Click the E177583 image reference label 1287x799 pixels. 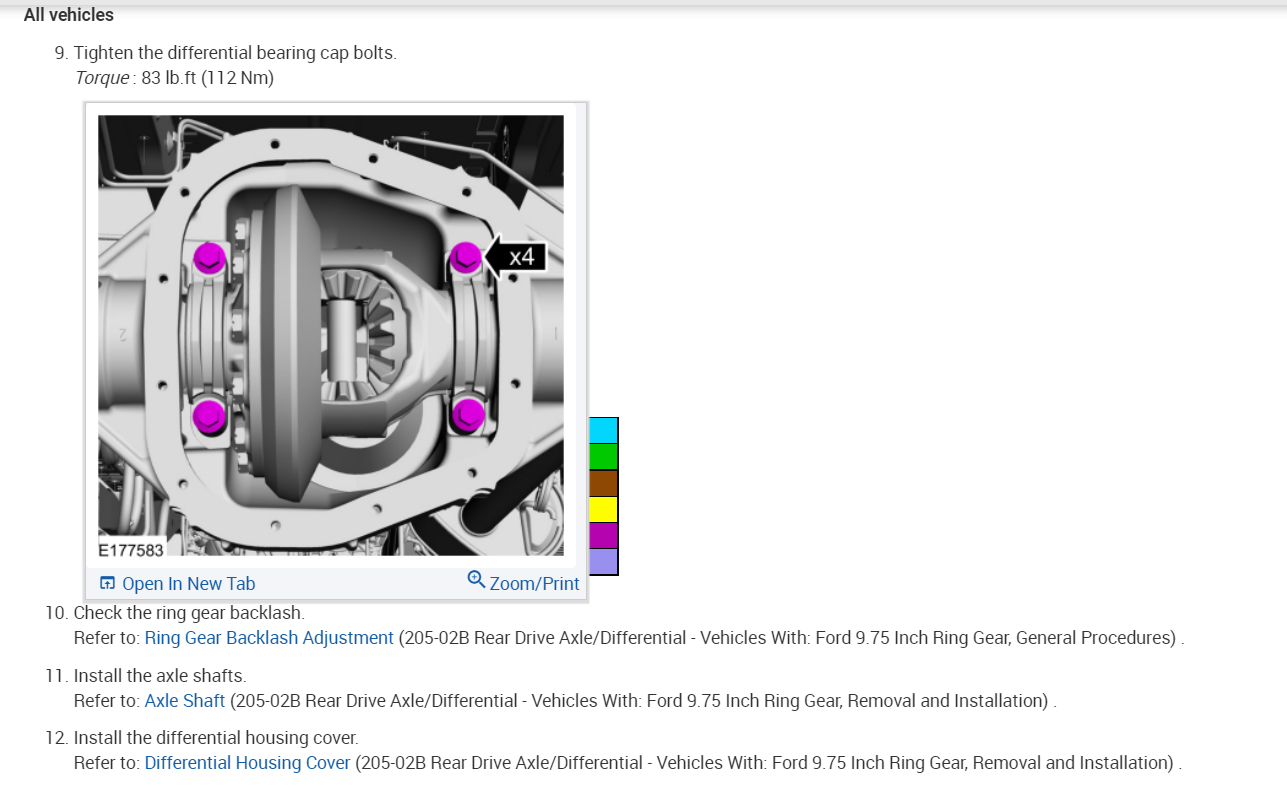pos(131,549)
